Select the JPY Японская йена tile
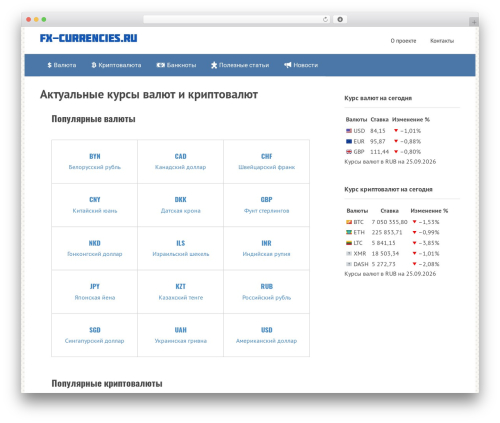 click(x=95, y=292)
